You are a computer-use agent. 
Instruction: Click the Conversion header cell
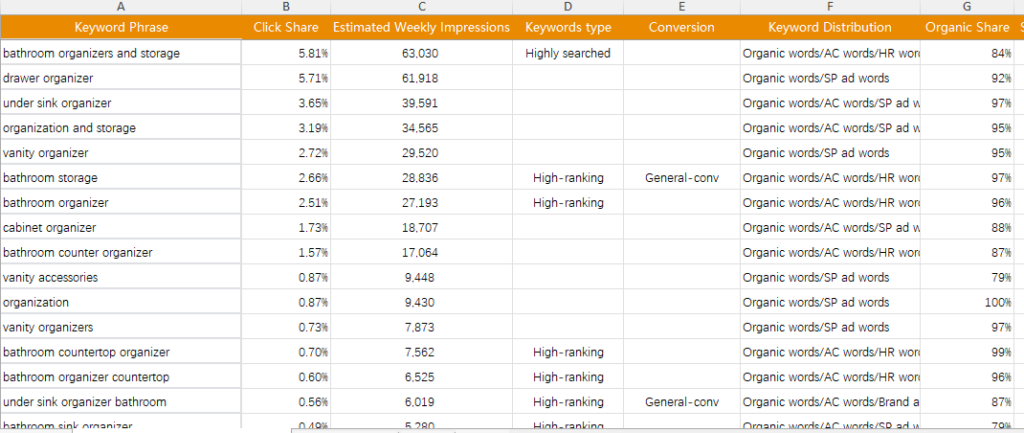click(x=681, y=27)
